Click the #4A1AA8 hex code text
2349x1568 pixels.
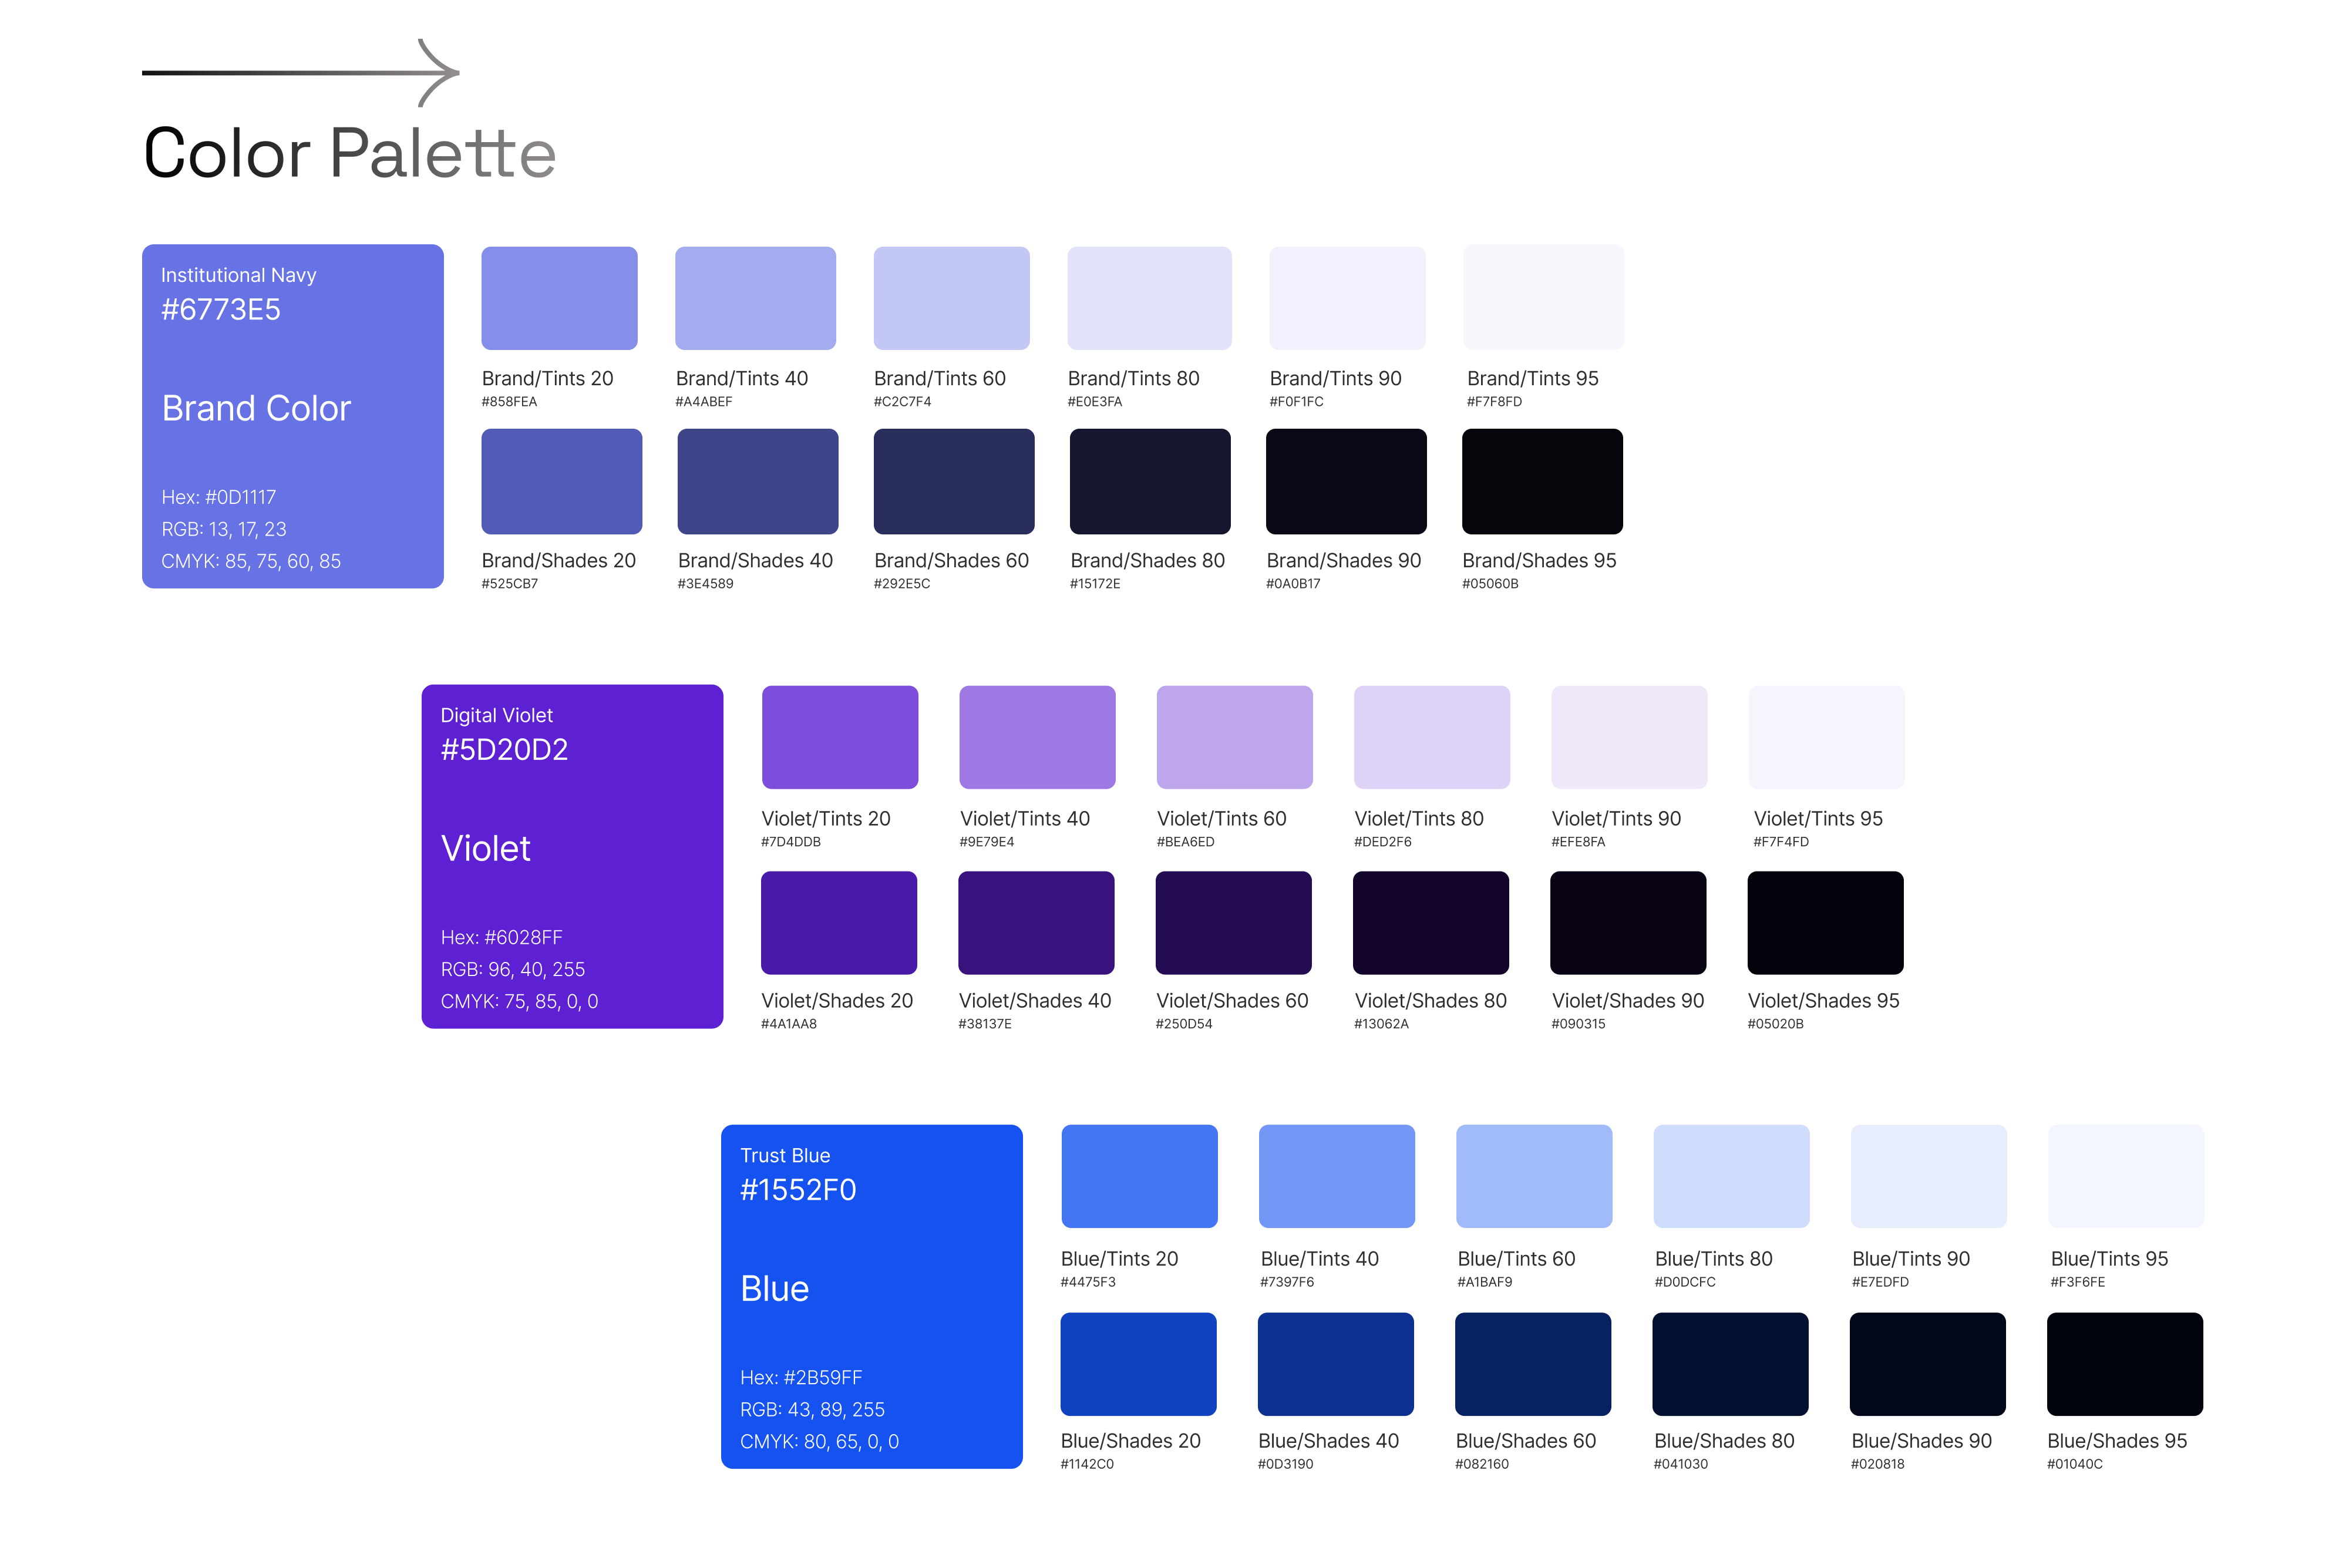click(788, 1024)
